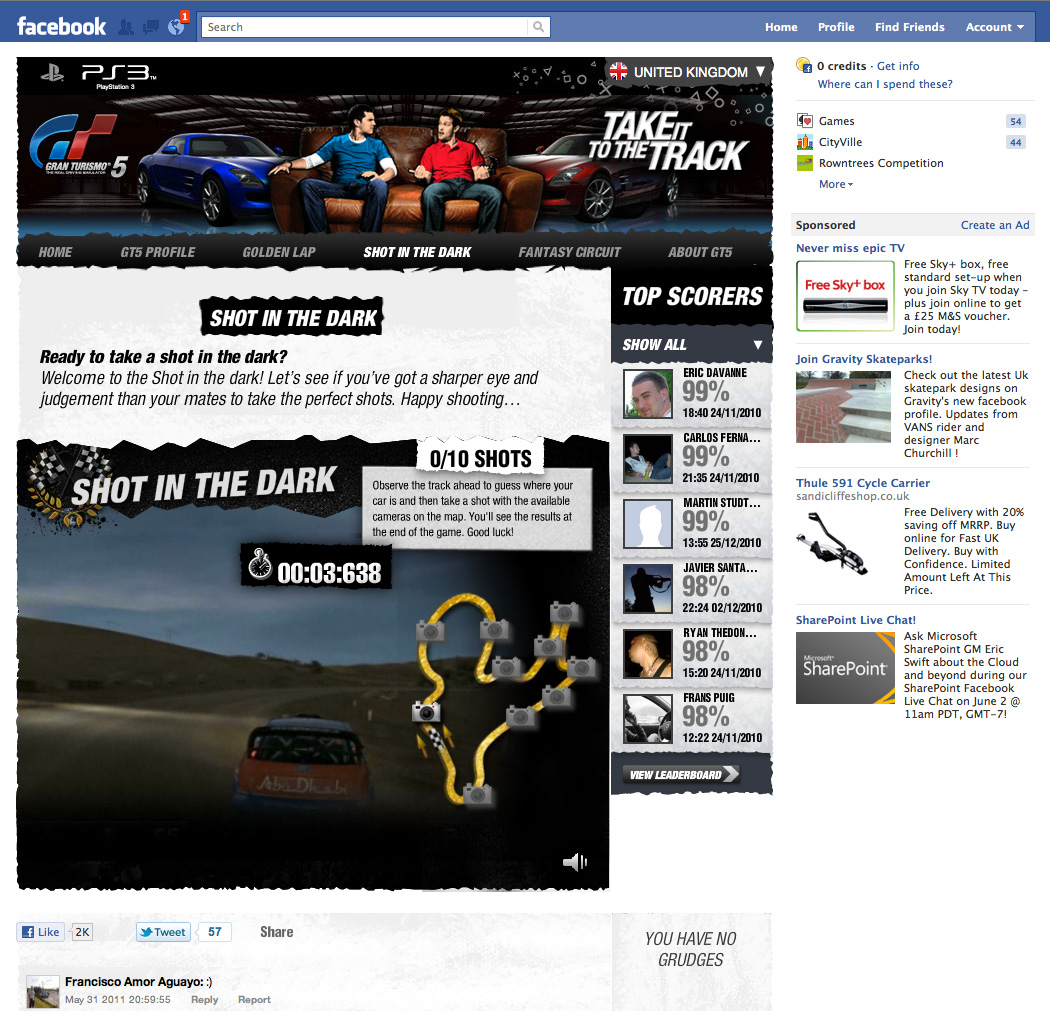This screenshot has width=1050, height=1011.
Task: Click 'Where can I spend these?' link
Action: (x=885, y=84)
